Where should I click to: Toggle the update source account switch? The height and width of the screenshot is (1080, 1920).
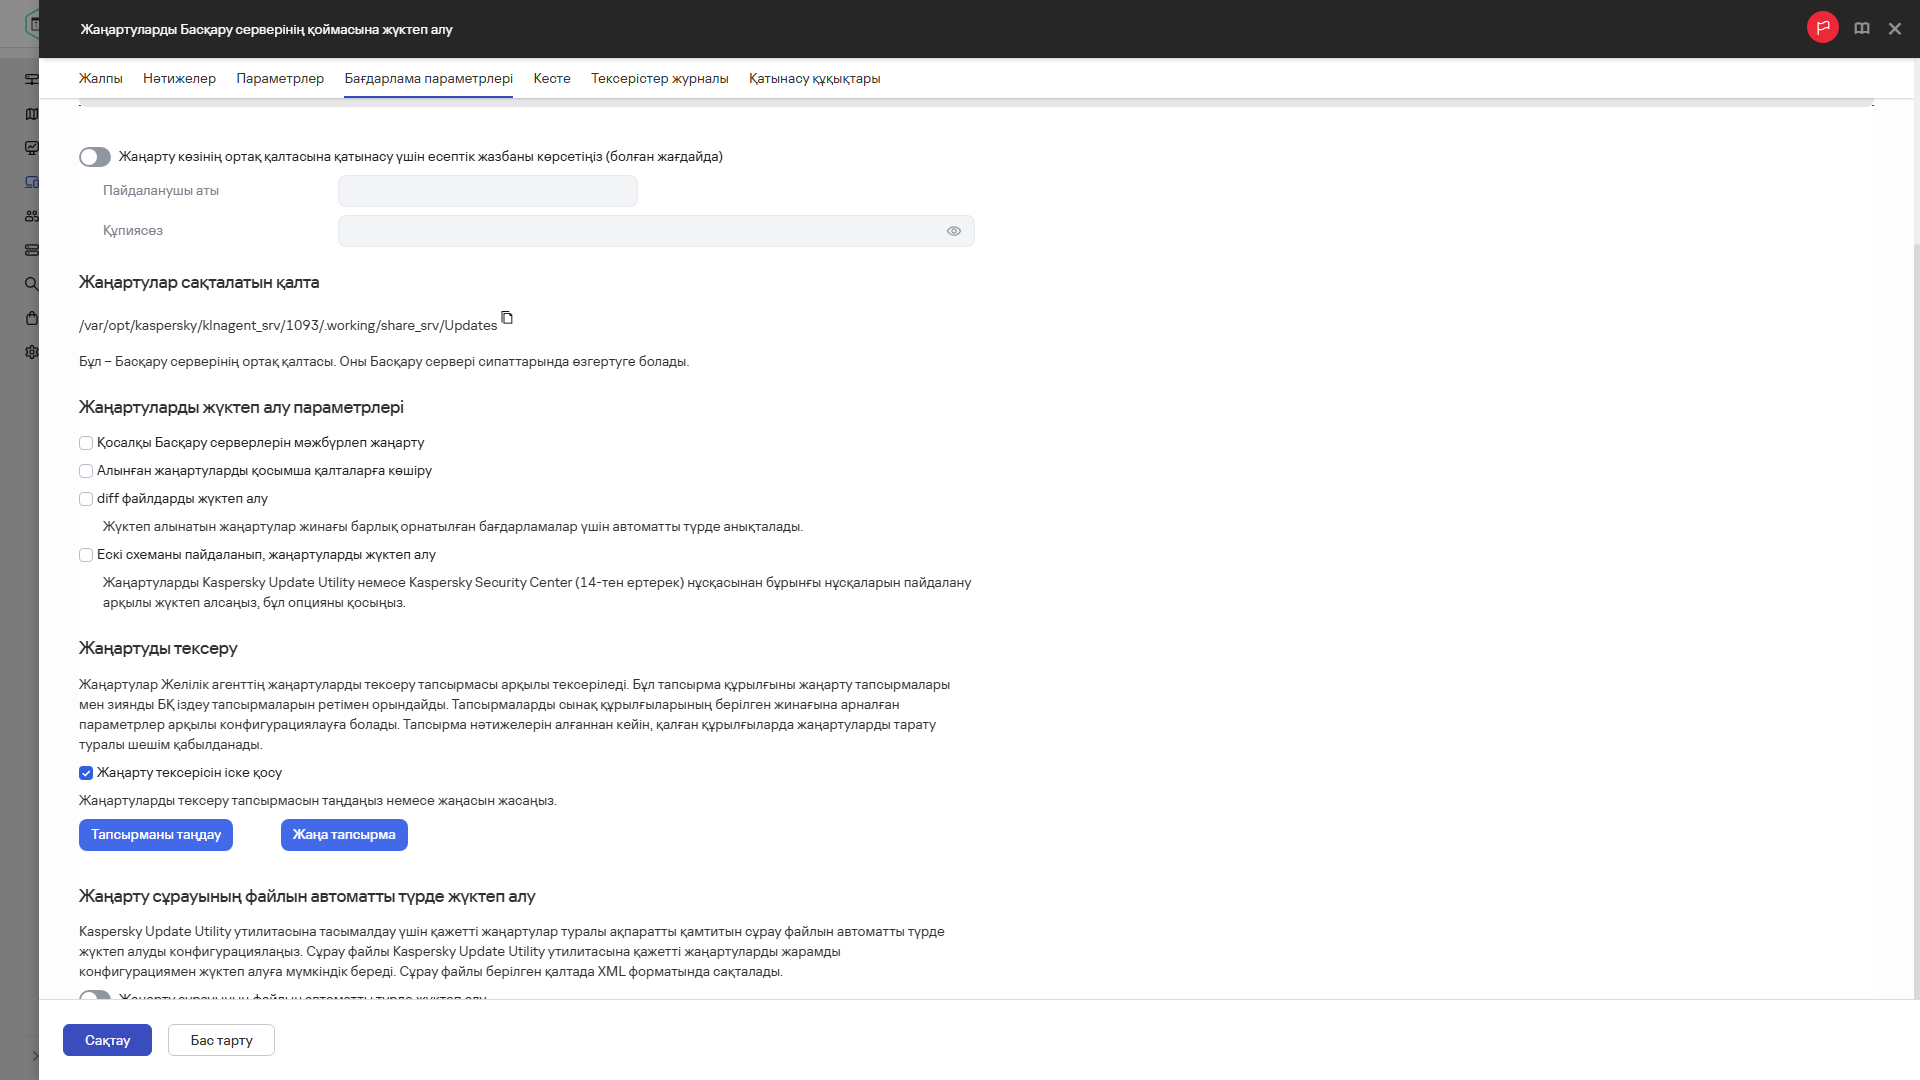95,157
